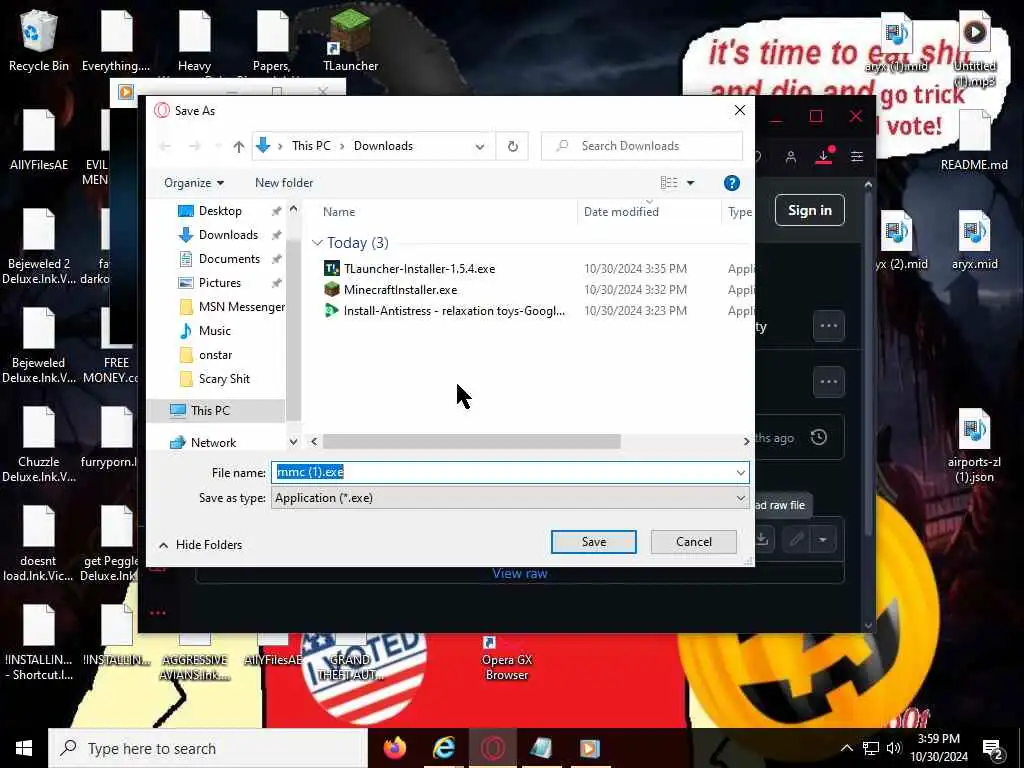
Task: Open the Organize menu
Action: (x=193, y=183)
